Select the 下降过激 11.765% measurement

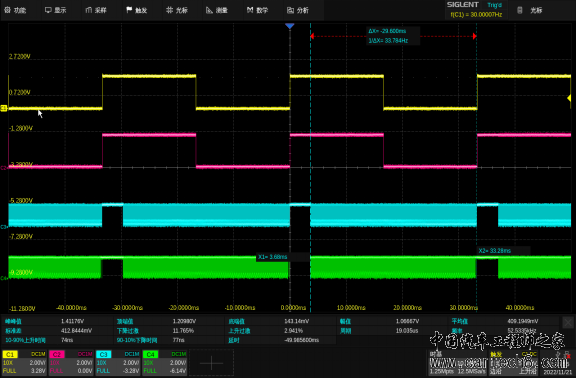170,331
